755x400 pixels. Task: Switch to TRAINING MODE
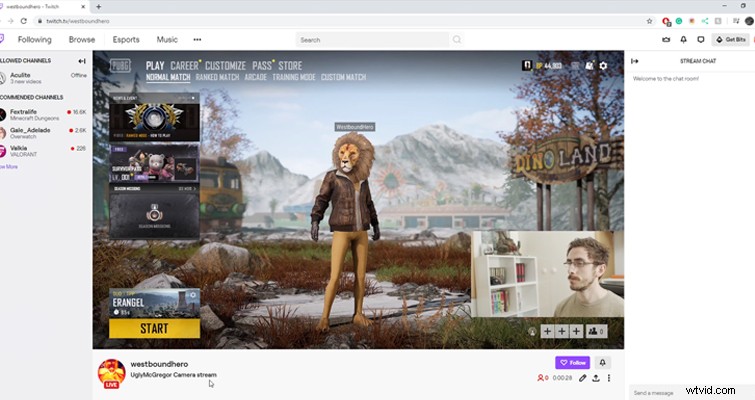[294, 77]
